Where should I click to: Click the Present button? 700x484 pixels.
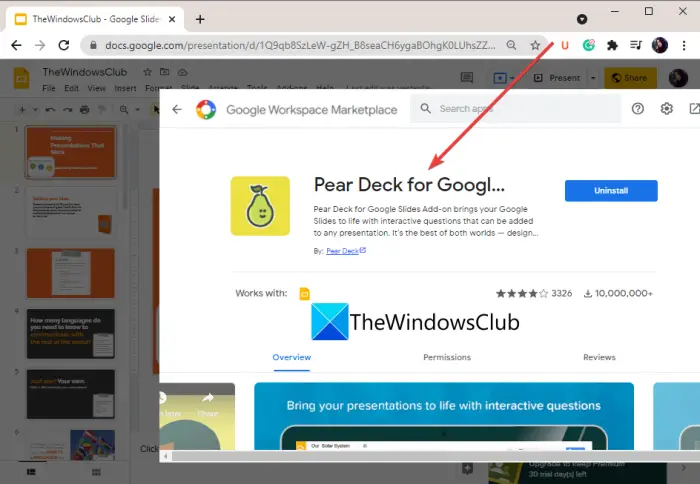(558, 78)
